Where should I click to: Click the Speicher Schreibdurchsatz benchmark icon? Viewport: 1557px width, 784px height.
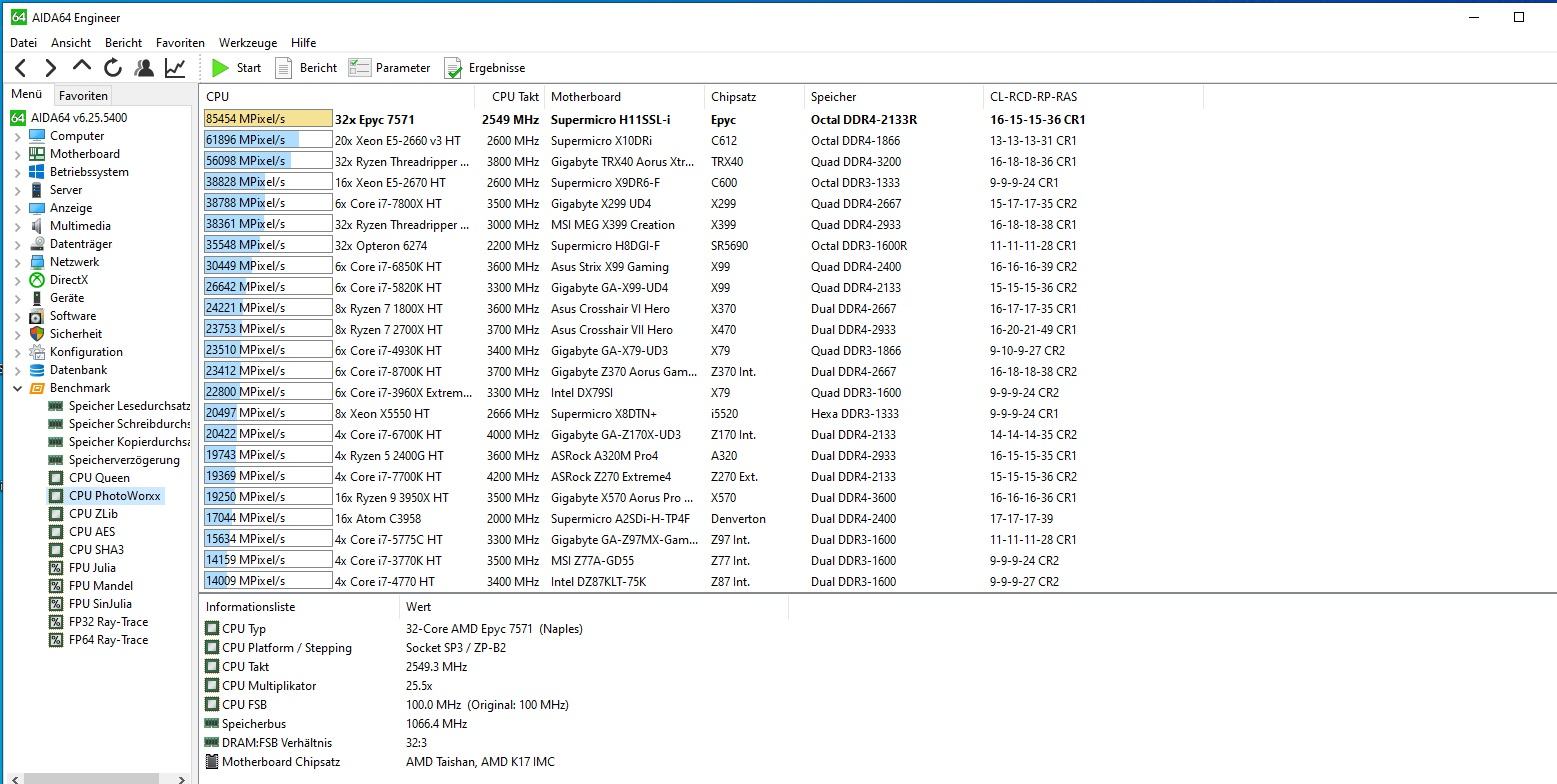(x=56, y=424)
